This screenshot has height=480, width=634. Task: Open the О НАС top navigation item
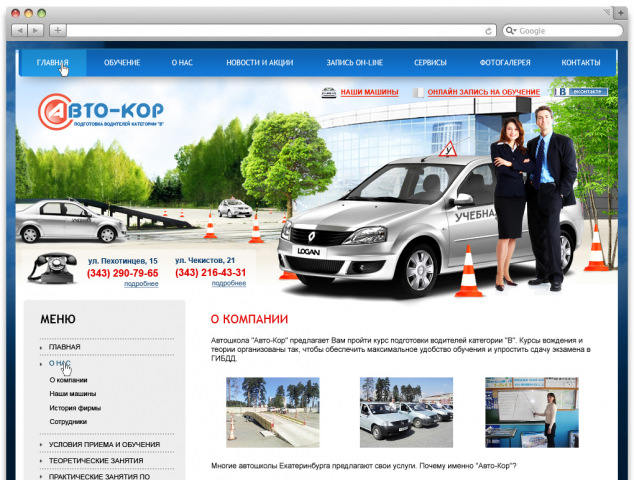pos(182,63)
